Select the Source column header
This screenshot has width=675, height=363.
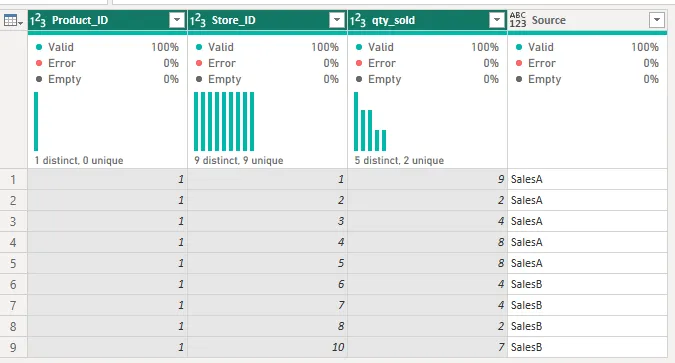point(588,20)
